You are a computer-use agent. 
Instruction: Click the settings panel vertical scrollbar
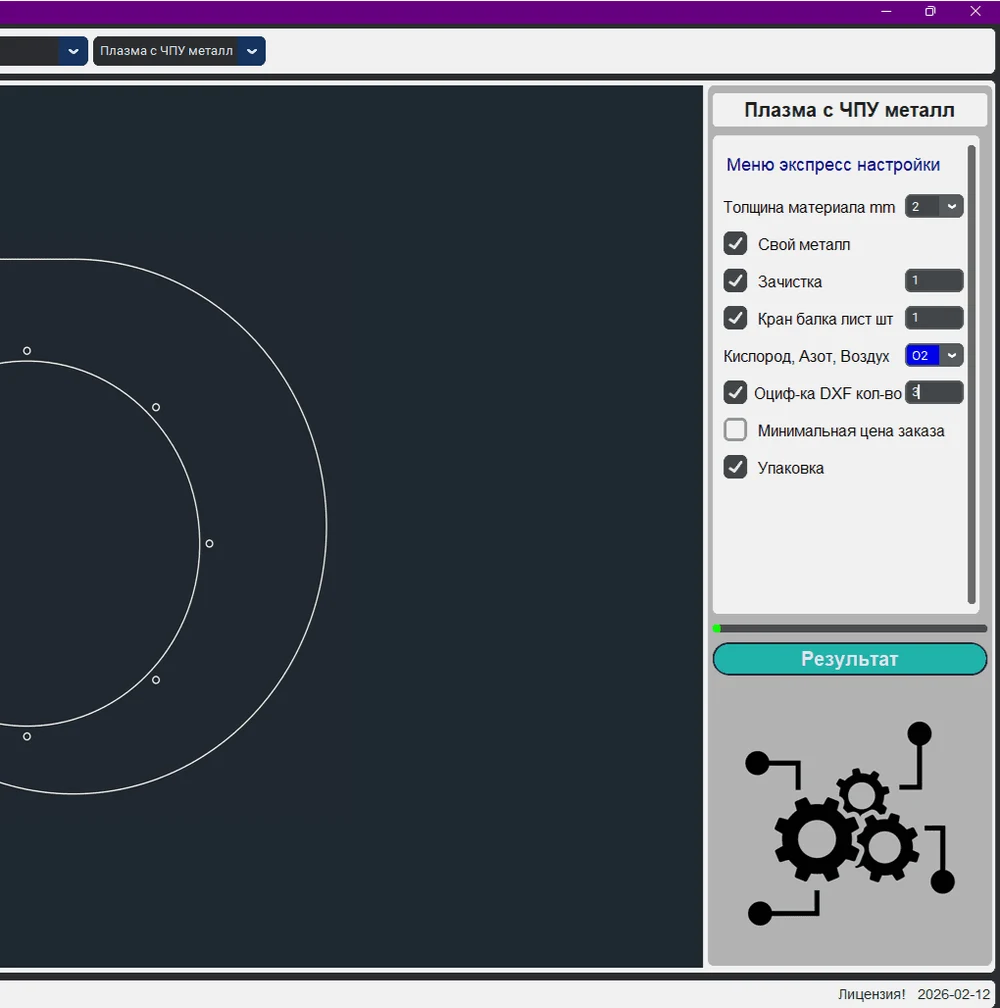pyautogui.click(x=971, y=375)
